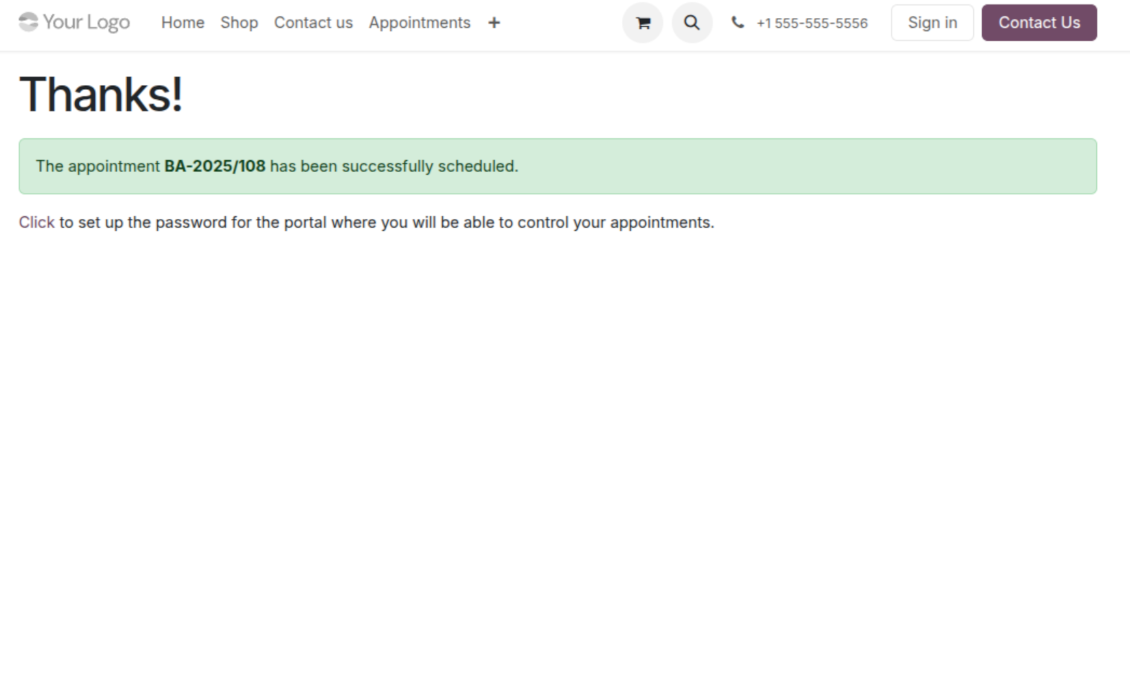Click the portal password instruction sentence
The height and width of the screenshot is (676, 1130).
(x=386, y=222)
